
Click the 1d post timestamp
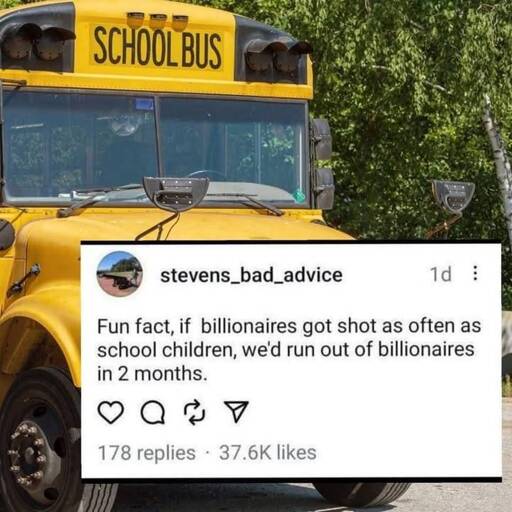pos(441,274)
